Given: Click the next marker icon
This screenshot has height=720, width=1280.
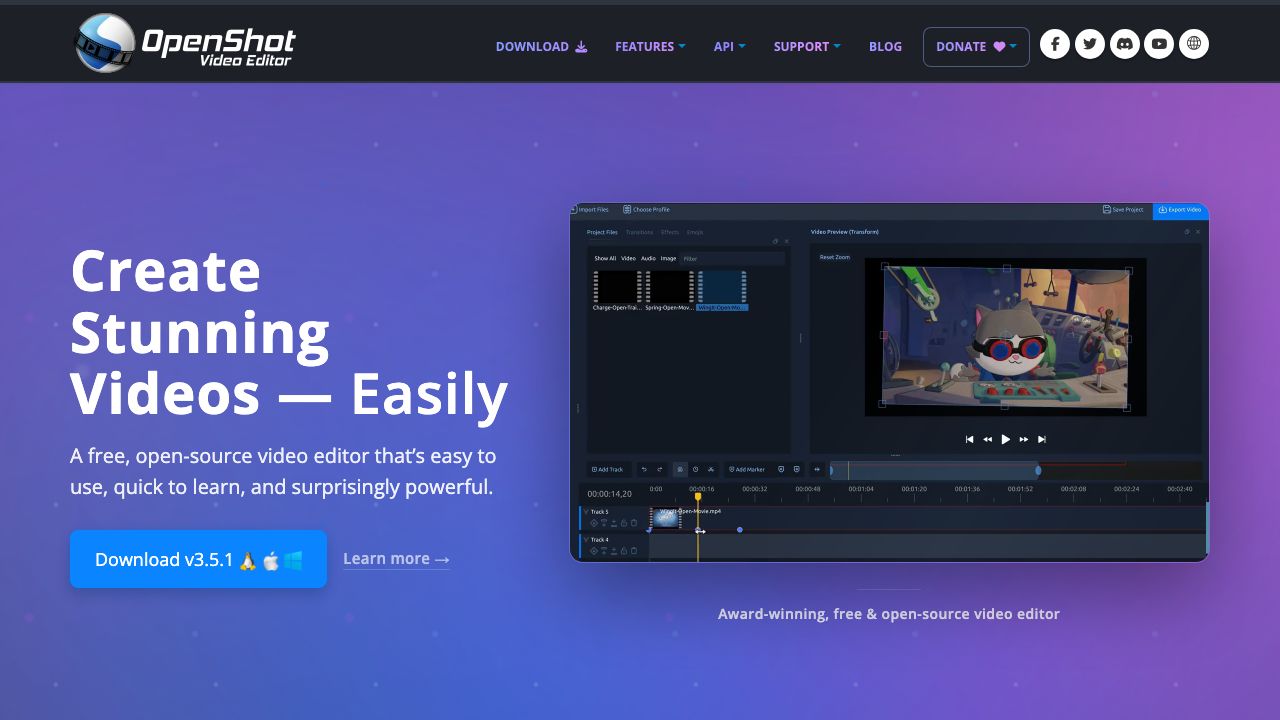Looking at the screenshot, I should point(797,469).
